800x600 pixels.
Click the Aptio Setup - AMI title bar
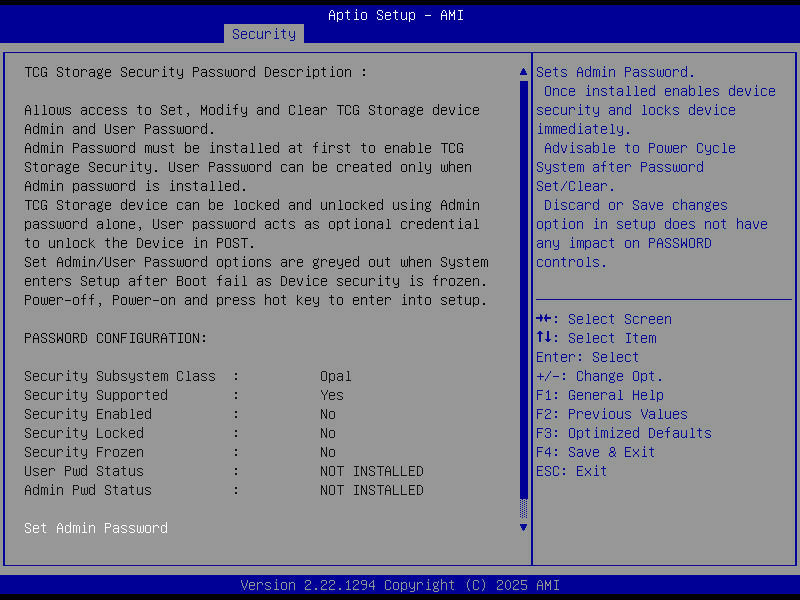[x=395, y=14]
